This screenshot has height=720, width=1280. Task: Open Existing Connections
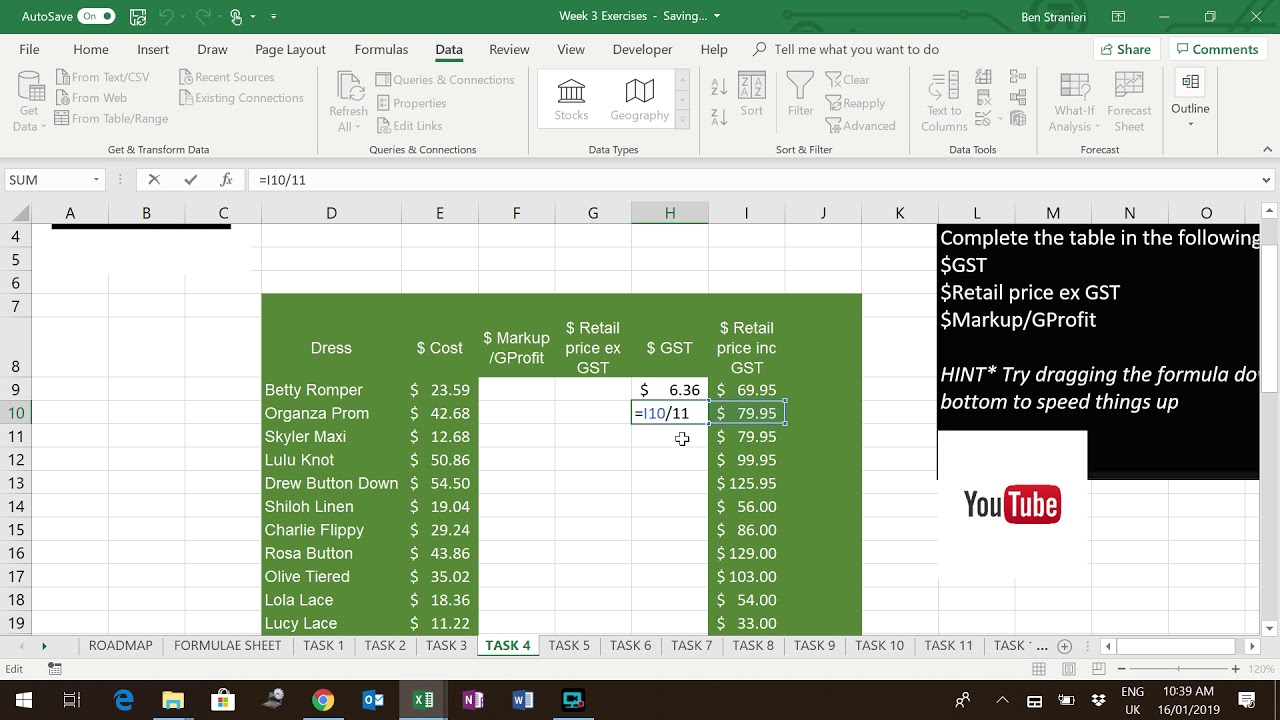click(241, 98)
